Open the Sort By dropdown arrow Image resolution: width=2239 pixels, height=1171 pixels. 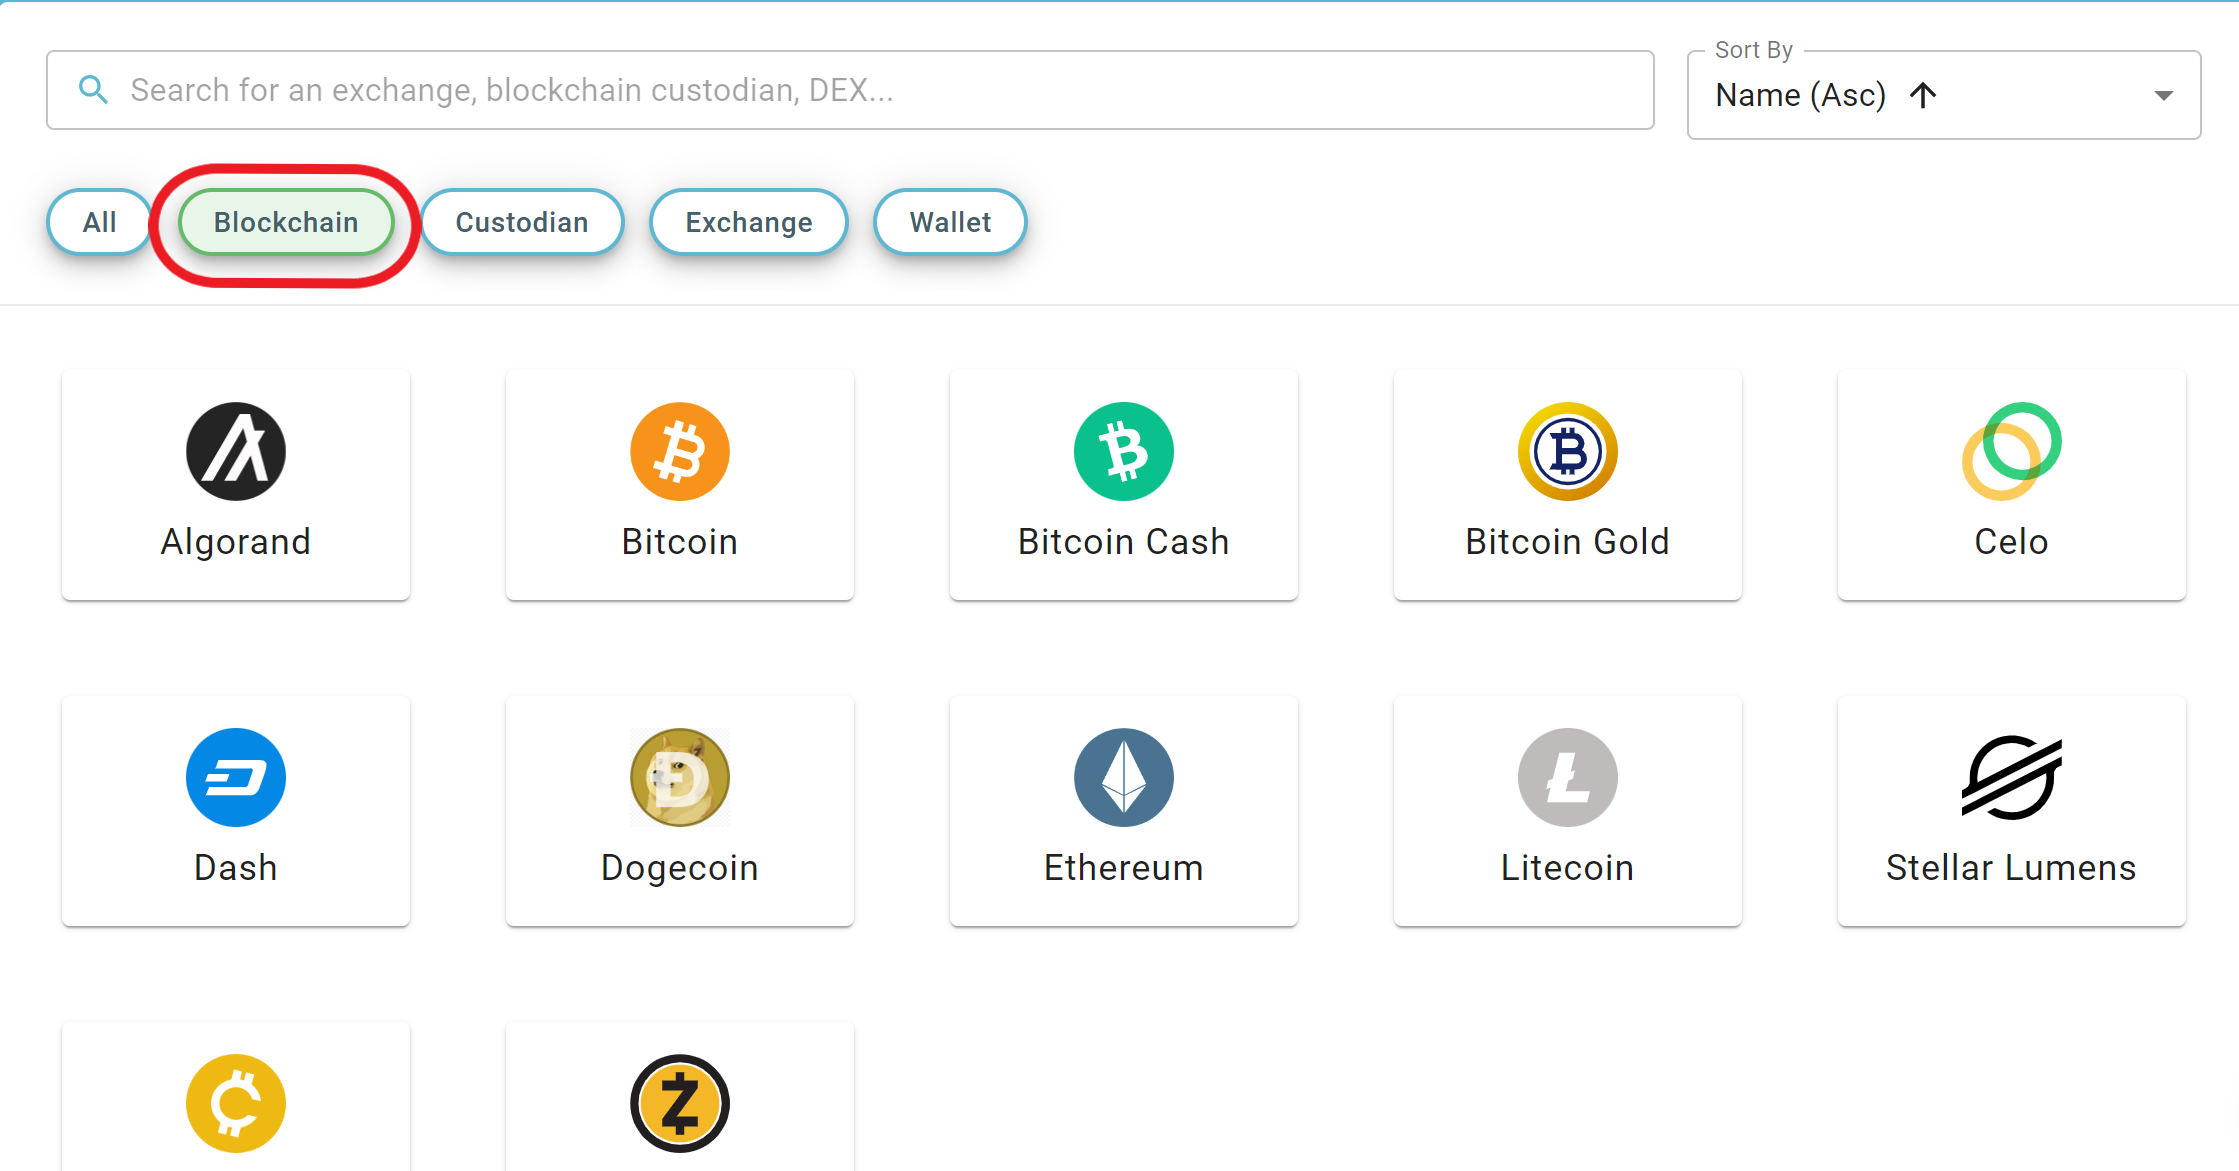tap(2163, 96)
